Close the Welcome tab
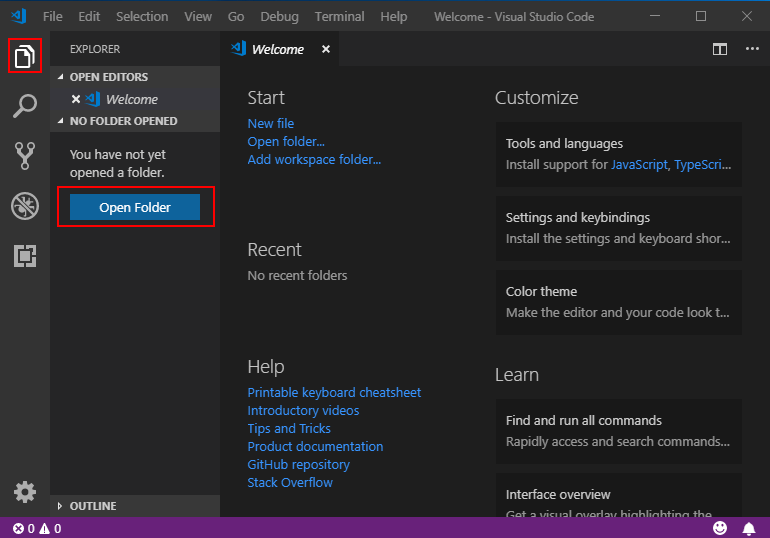This screenshot has width=770, height=538. [x=325, y=49]
